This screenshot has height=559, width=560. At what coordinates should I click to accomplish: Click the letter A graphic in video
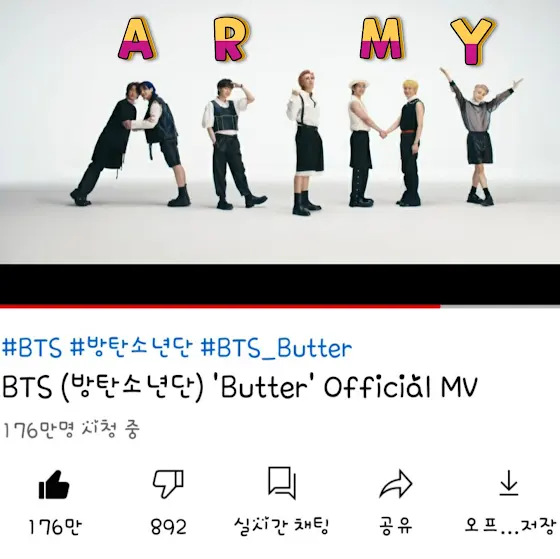tap(137, 39)
